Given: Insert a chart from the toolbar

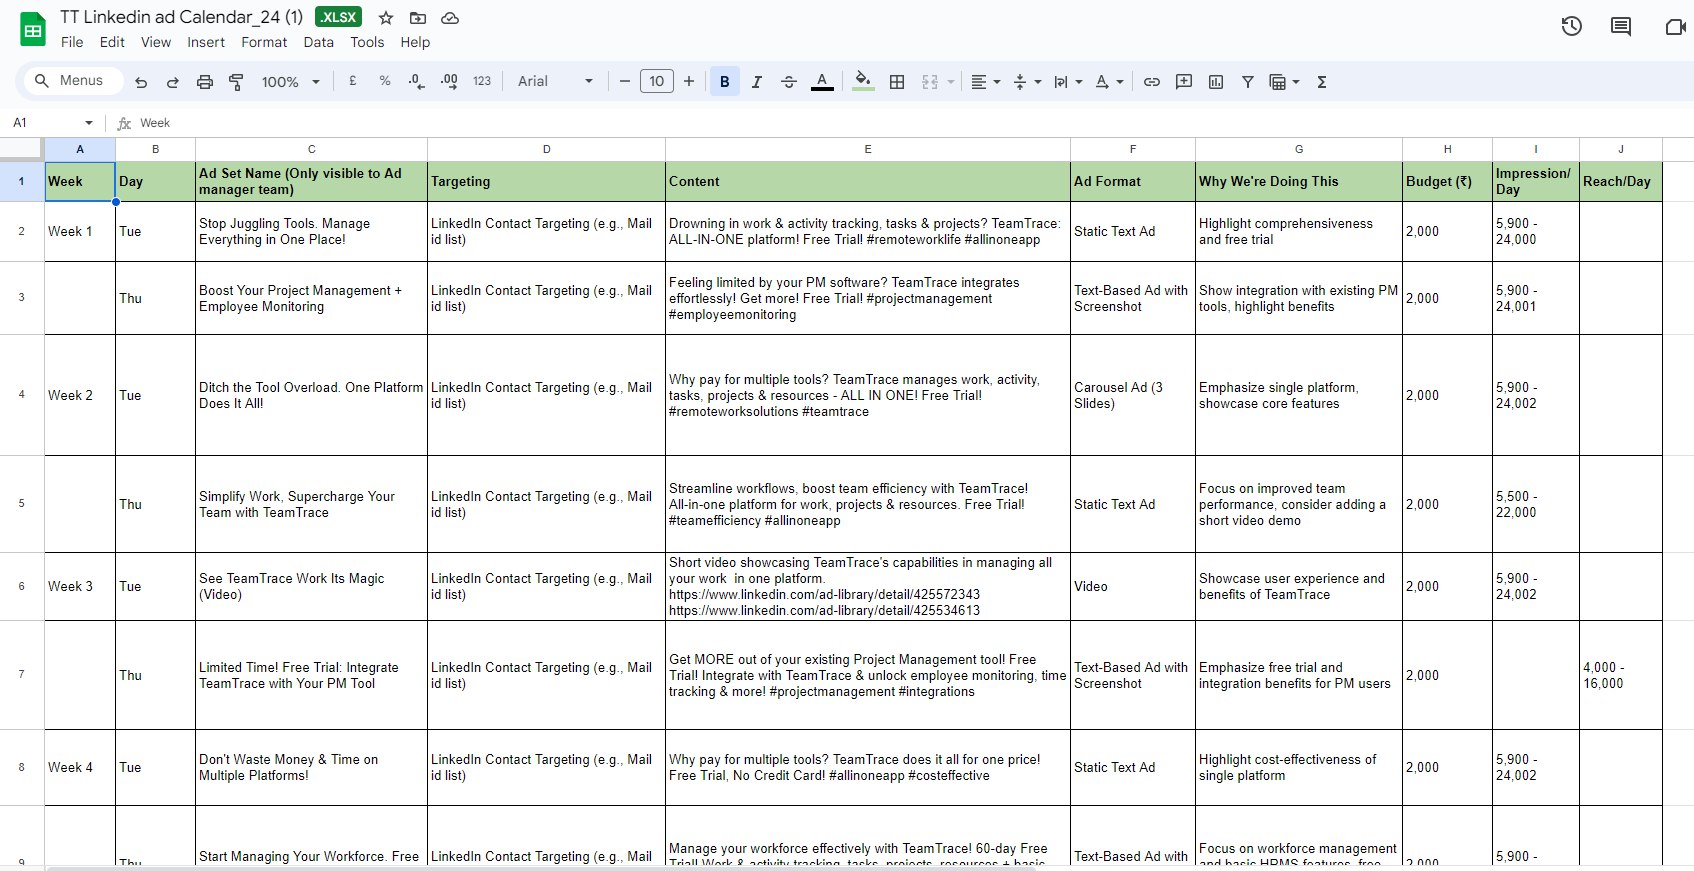Looking at the screenshot, I should [1216, 82].
